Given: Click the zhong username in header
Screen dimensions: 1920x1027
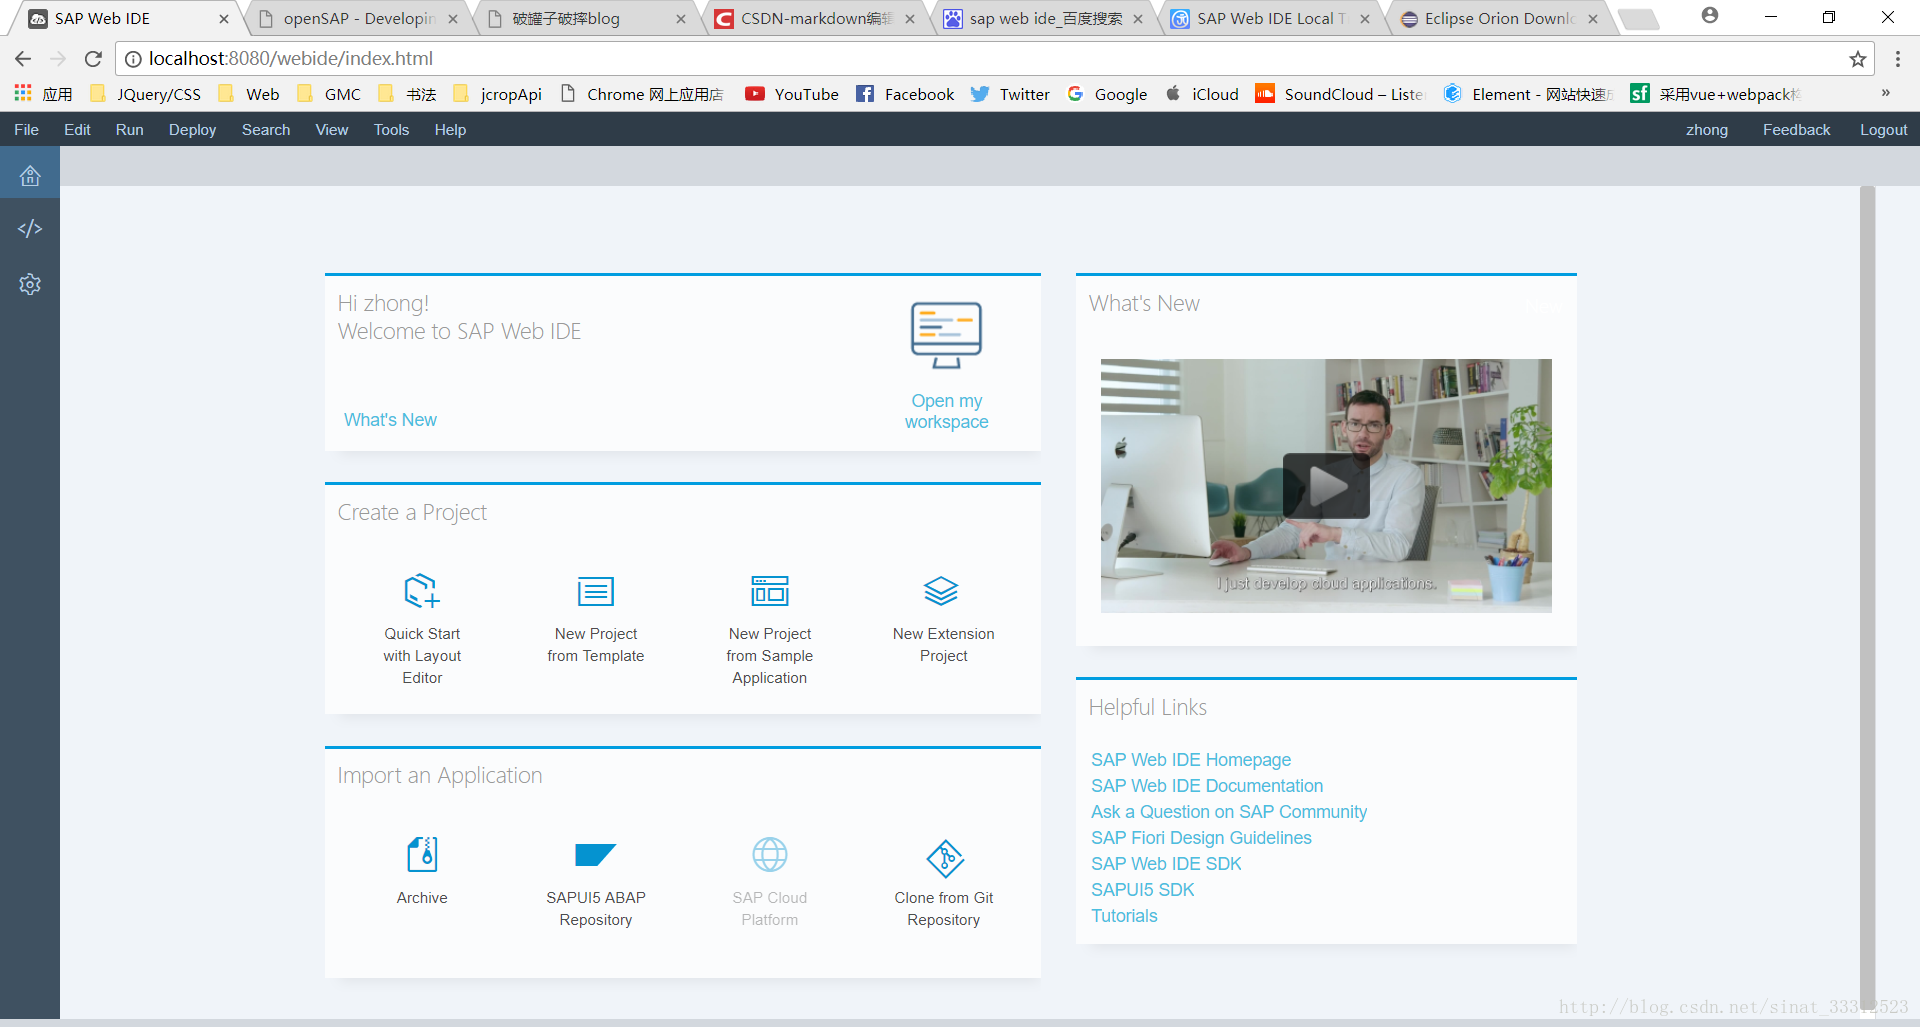Looking at the screenshot, I should pos(1706,130).
